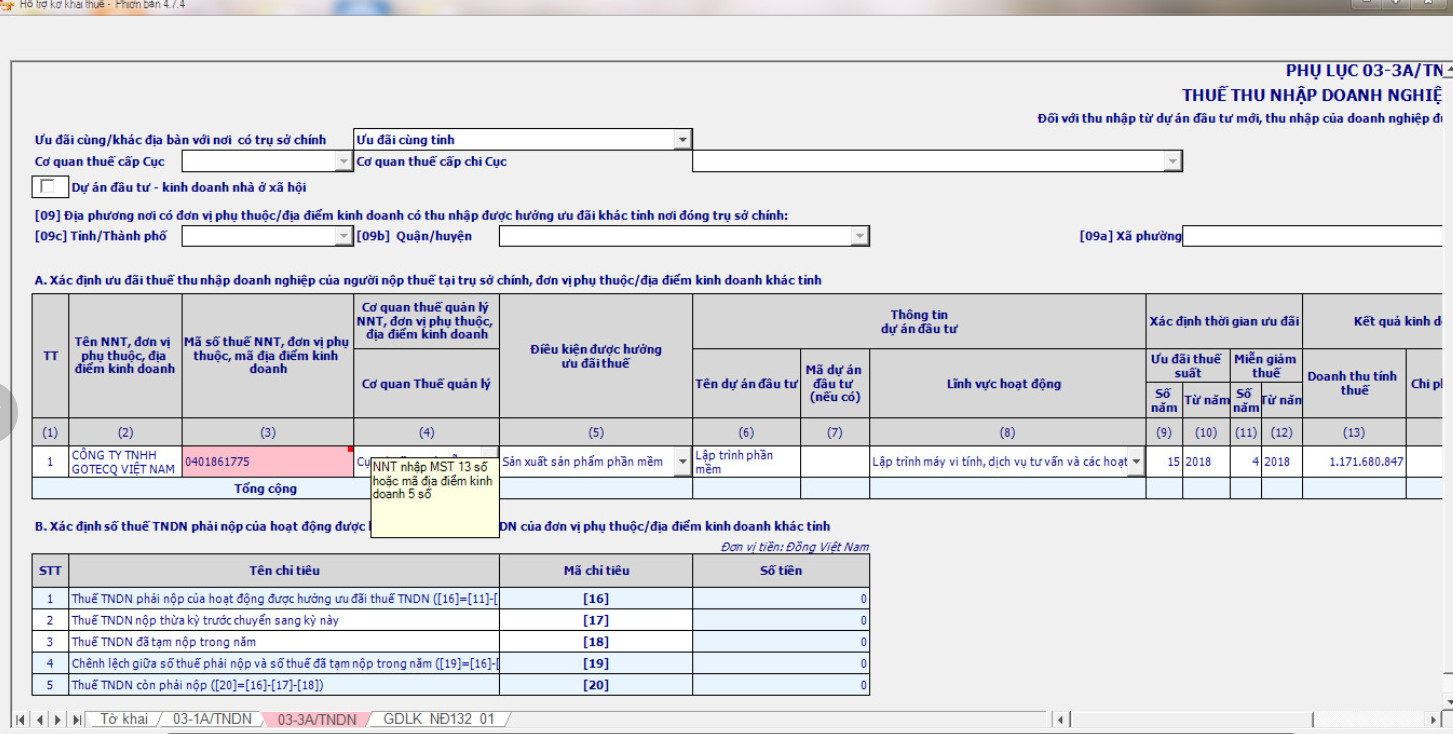
Task: Click the 'Số năm' value 15 cell
Action: 1164,462
